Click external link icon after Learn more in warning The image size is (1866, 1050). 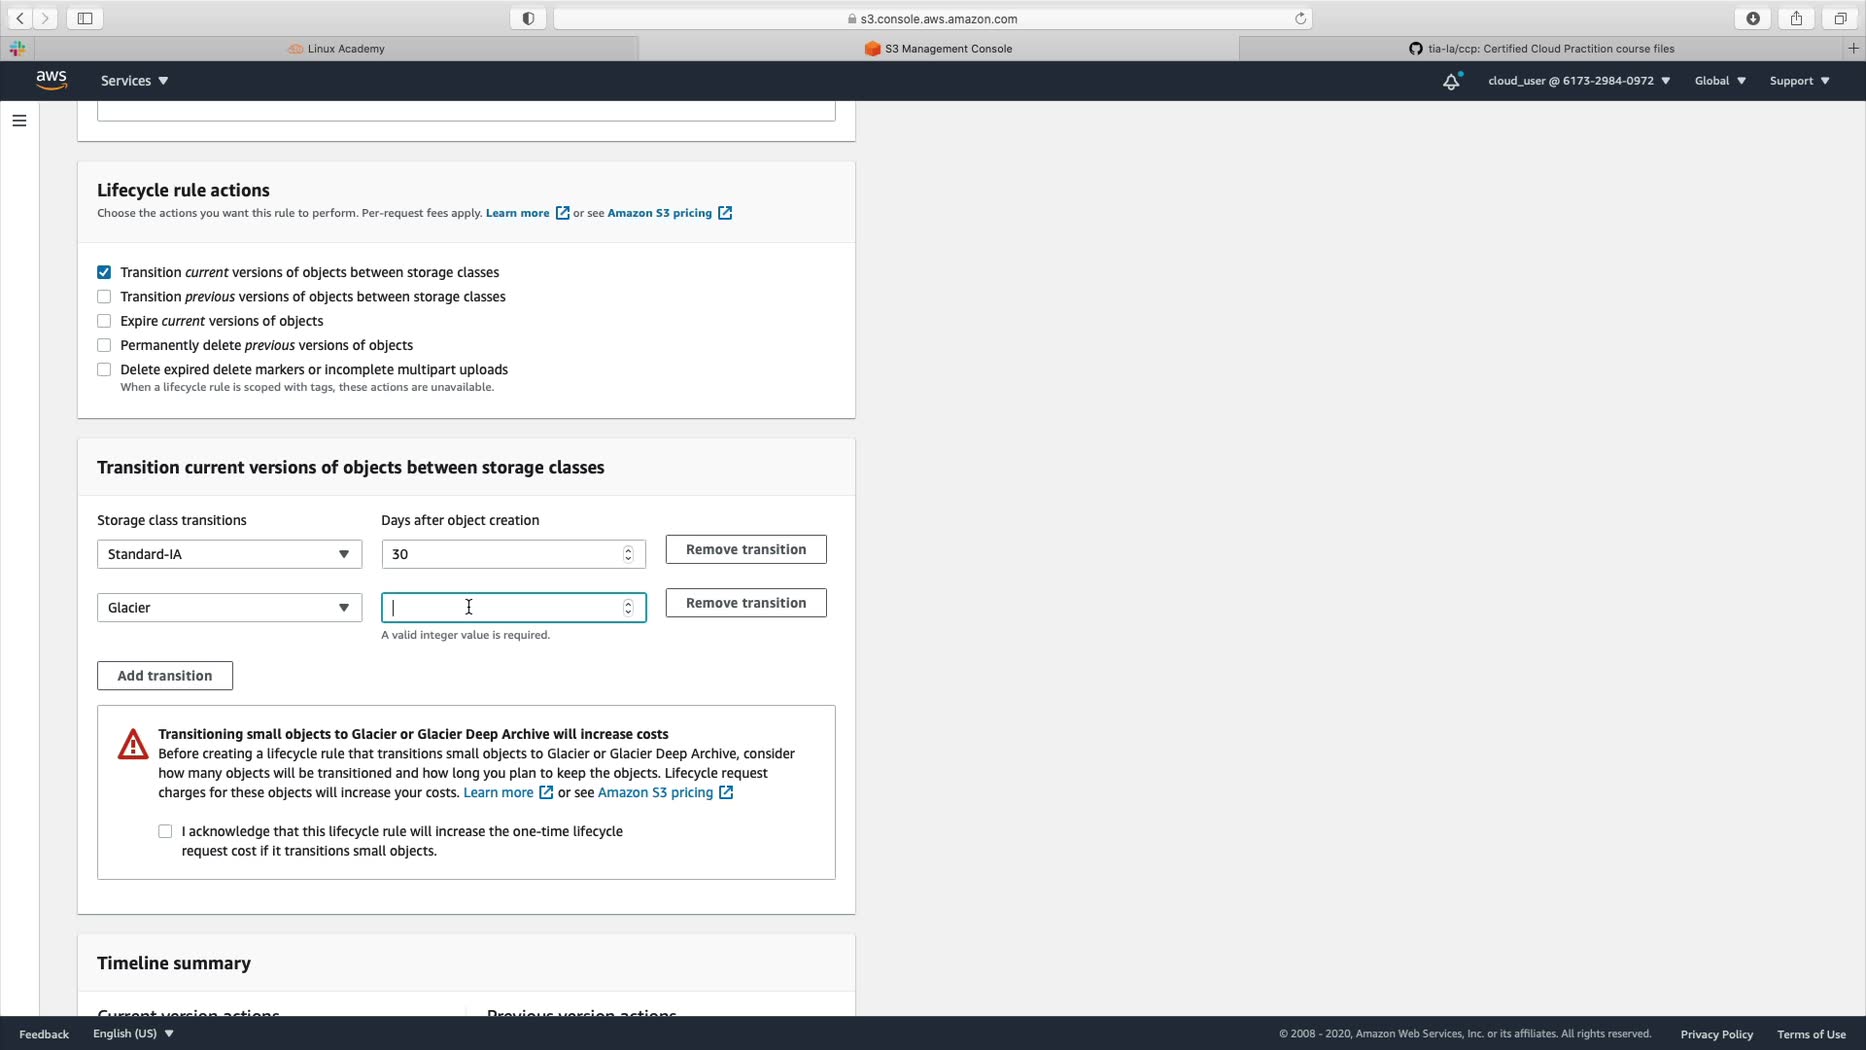[546, 792]
